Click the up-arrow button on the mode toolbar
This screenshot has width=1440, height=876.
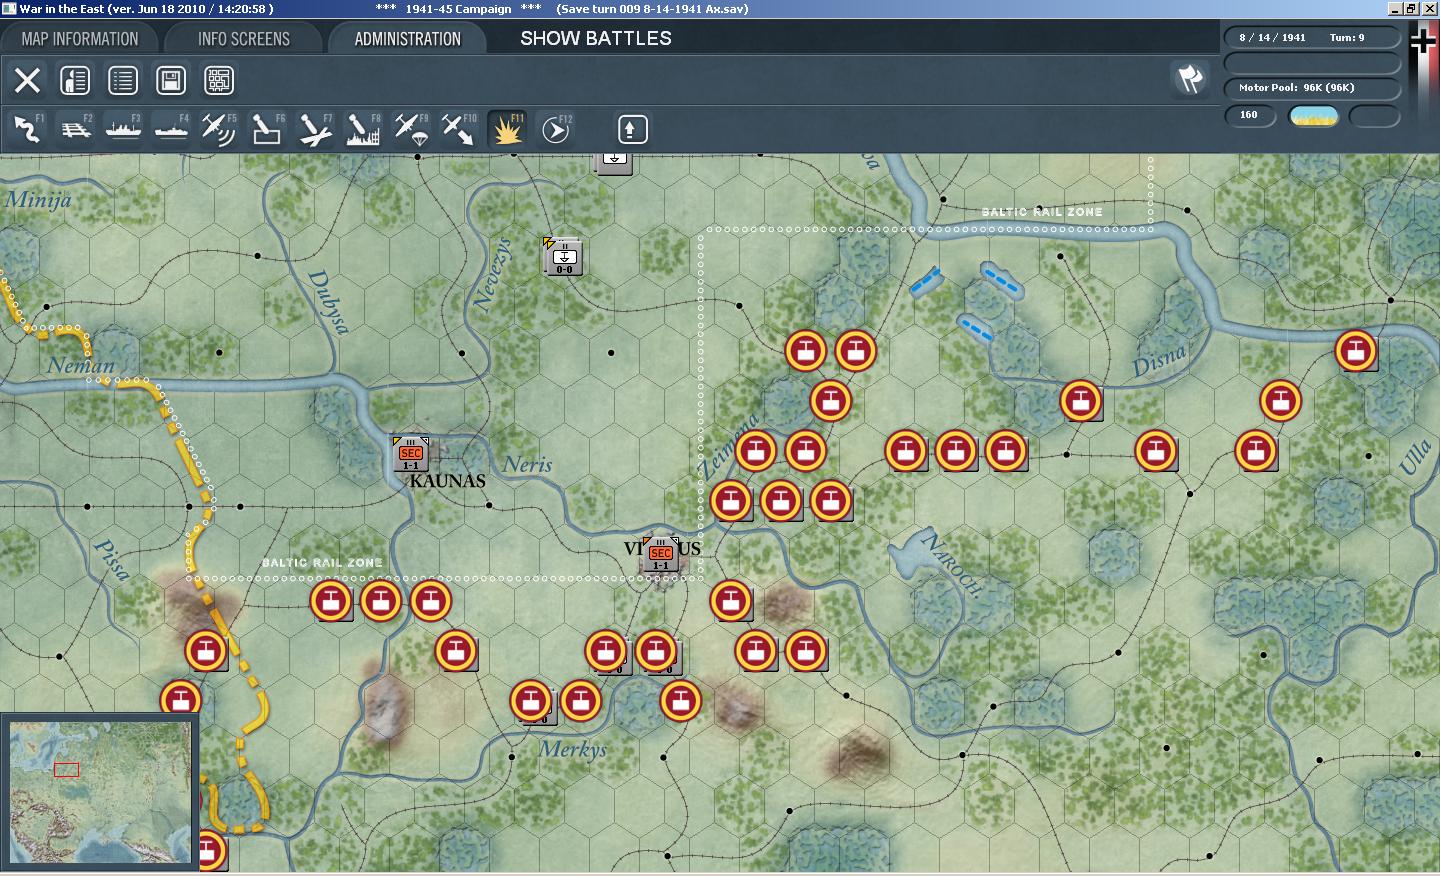click(632, 129)
